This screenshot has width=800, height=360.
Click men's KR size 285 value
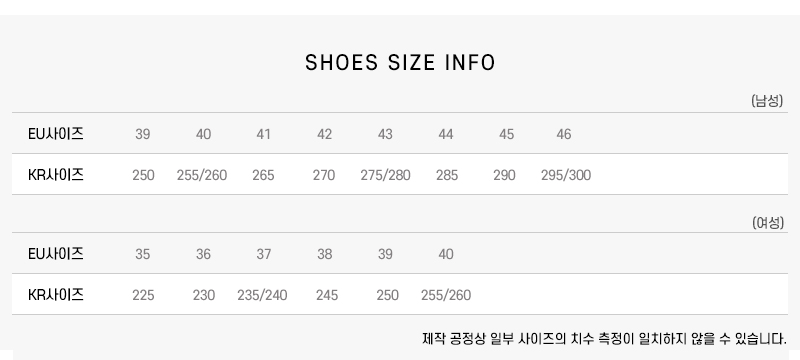(x=447, y=175)
